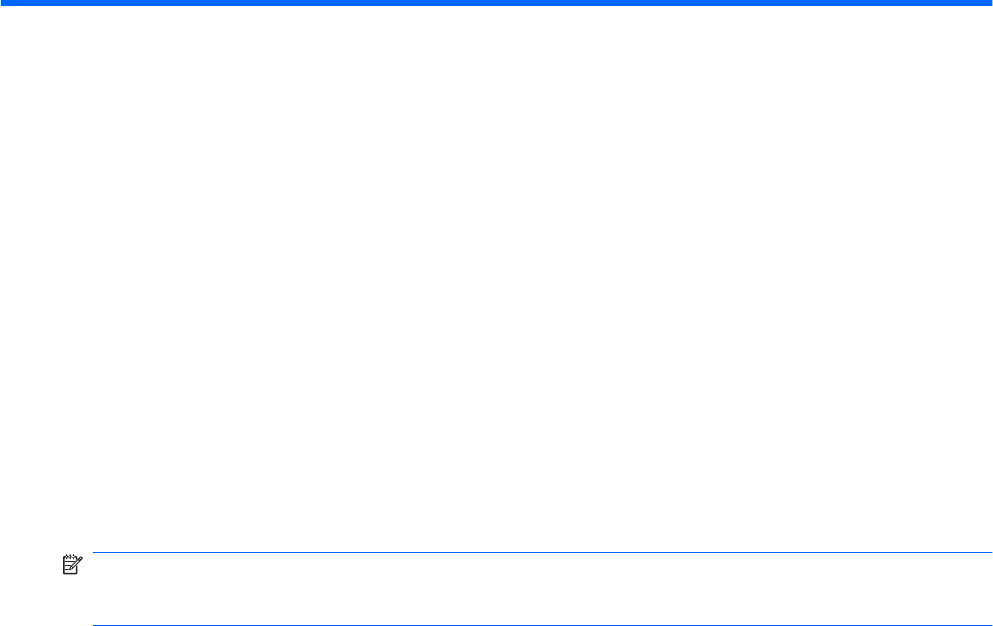This screenshot has width=993, height=626.
Task: Click the upper blue line of the note box
Action: 542,553
